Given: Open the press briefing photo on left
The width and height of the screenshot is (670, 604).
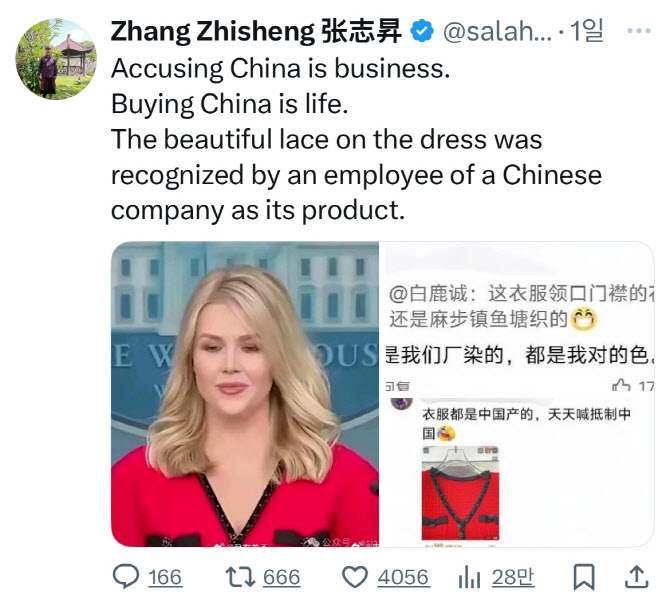Looking at the screenshot, I should click(245, 394).
